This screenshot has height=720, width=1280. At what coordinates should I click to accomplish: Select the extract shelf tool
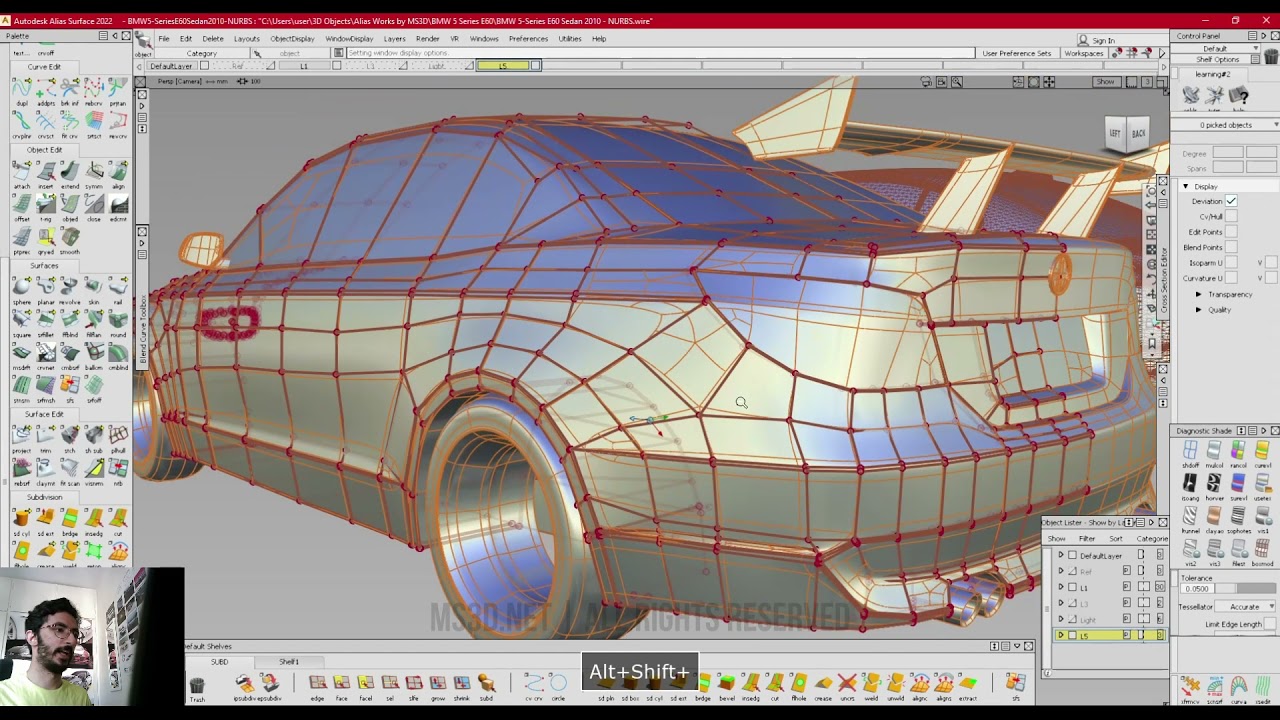coord(967,686)
